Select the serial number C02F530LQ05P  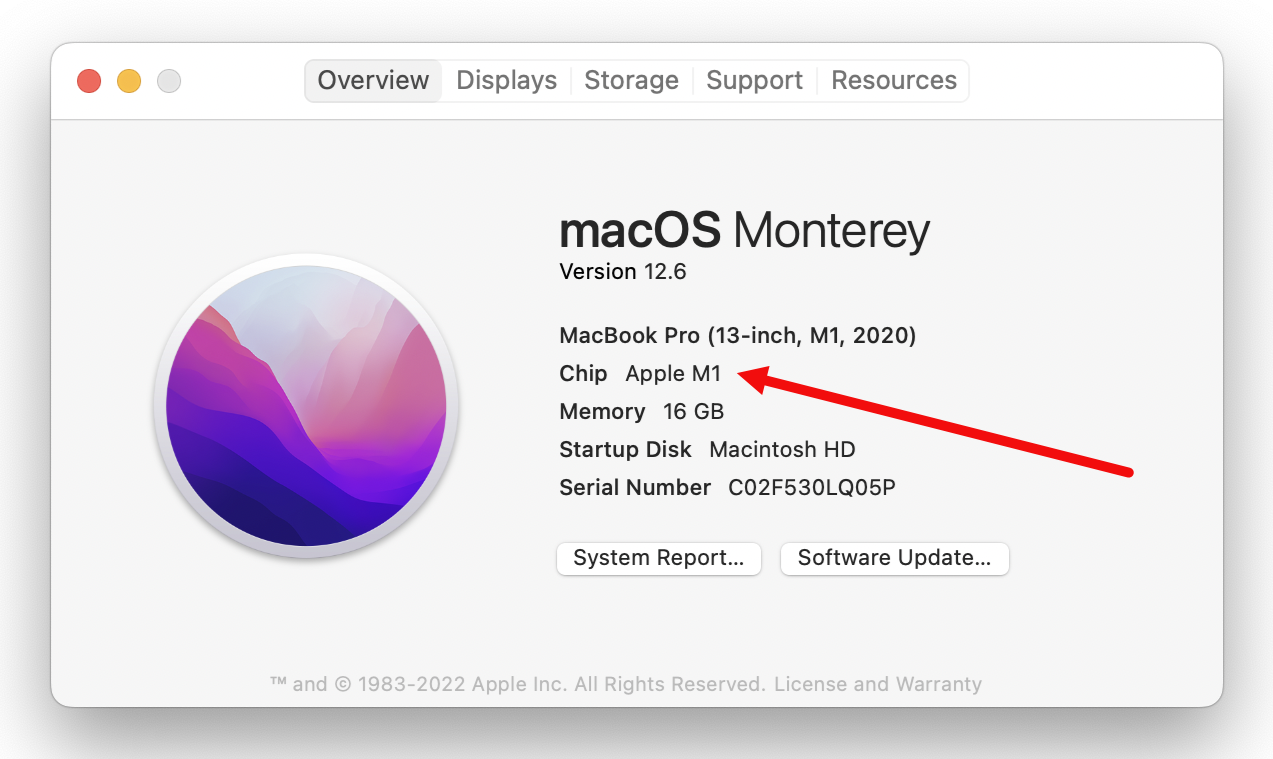pos(810,487)
